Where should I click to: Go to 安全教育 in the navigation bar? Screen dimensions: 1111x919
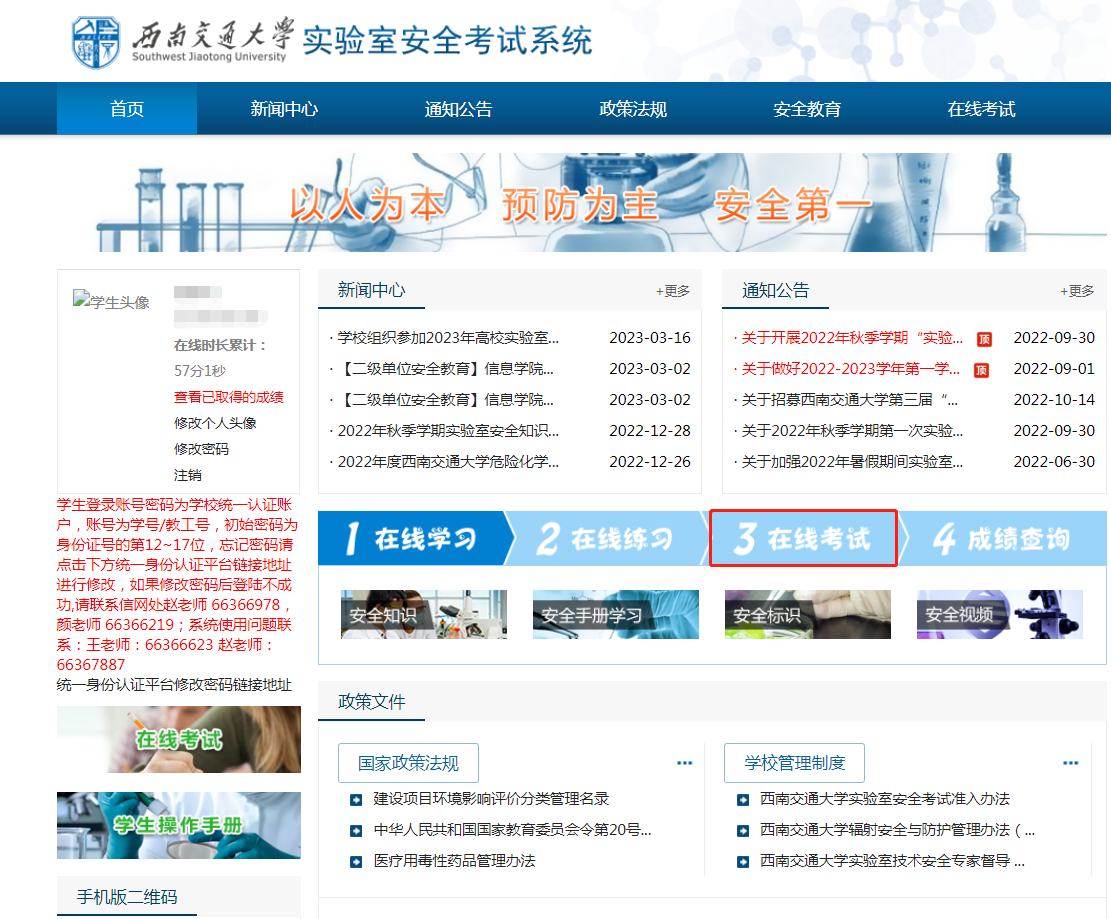pos(807,109)
